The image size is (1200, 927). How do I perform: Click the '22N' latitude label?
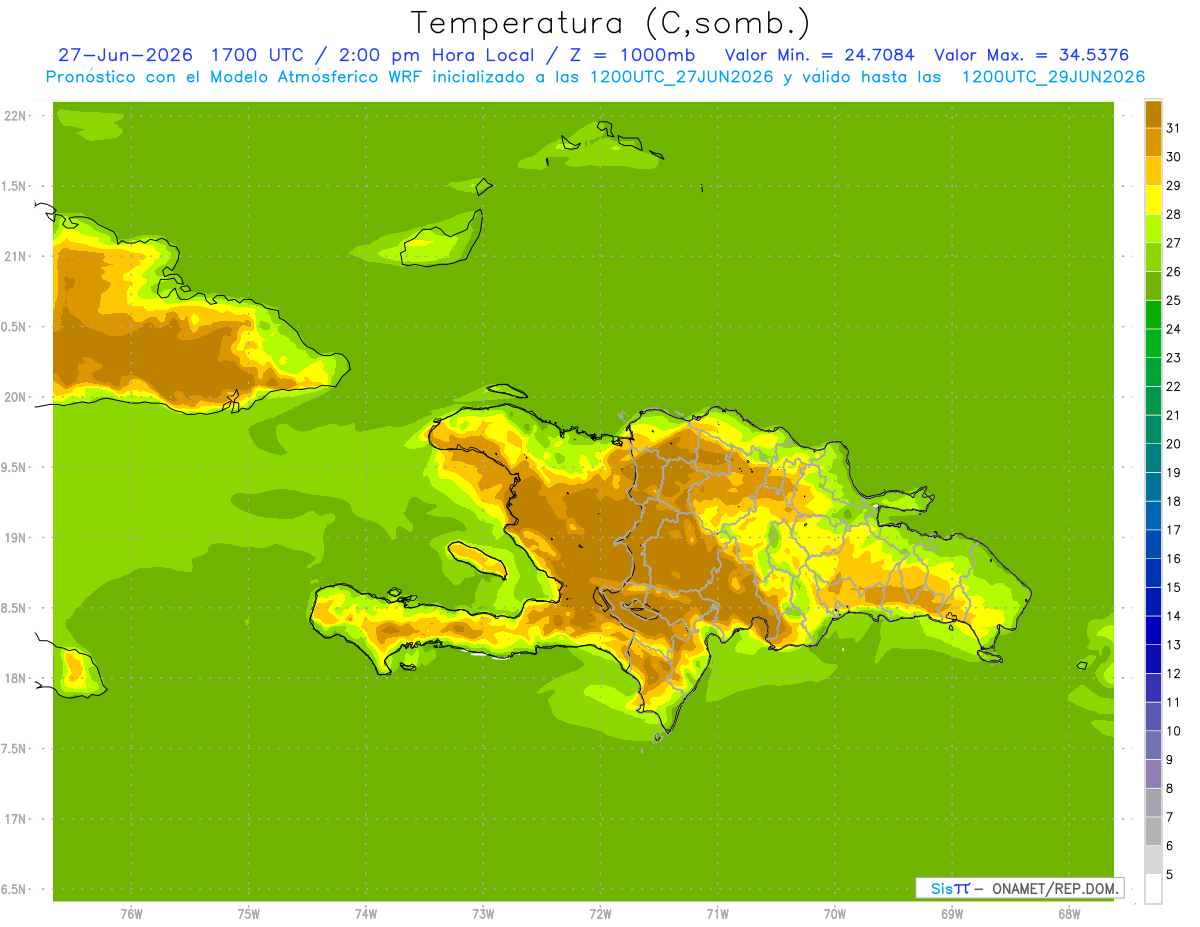click(x=16, y=116)
